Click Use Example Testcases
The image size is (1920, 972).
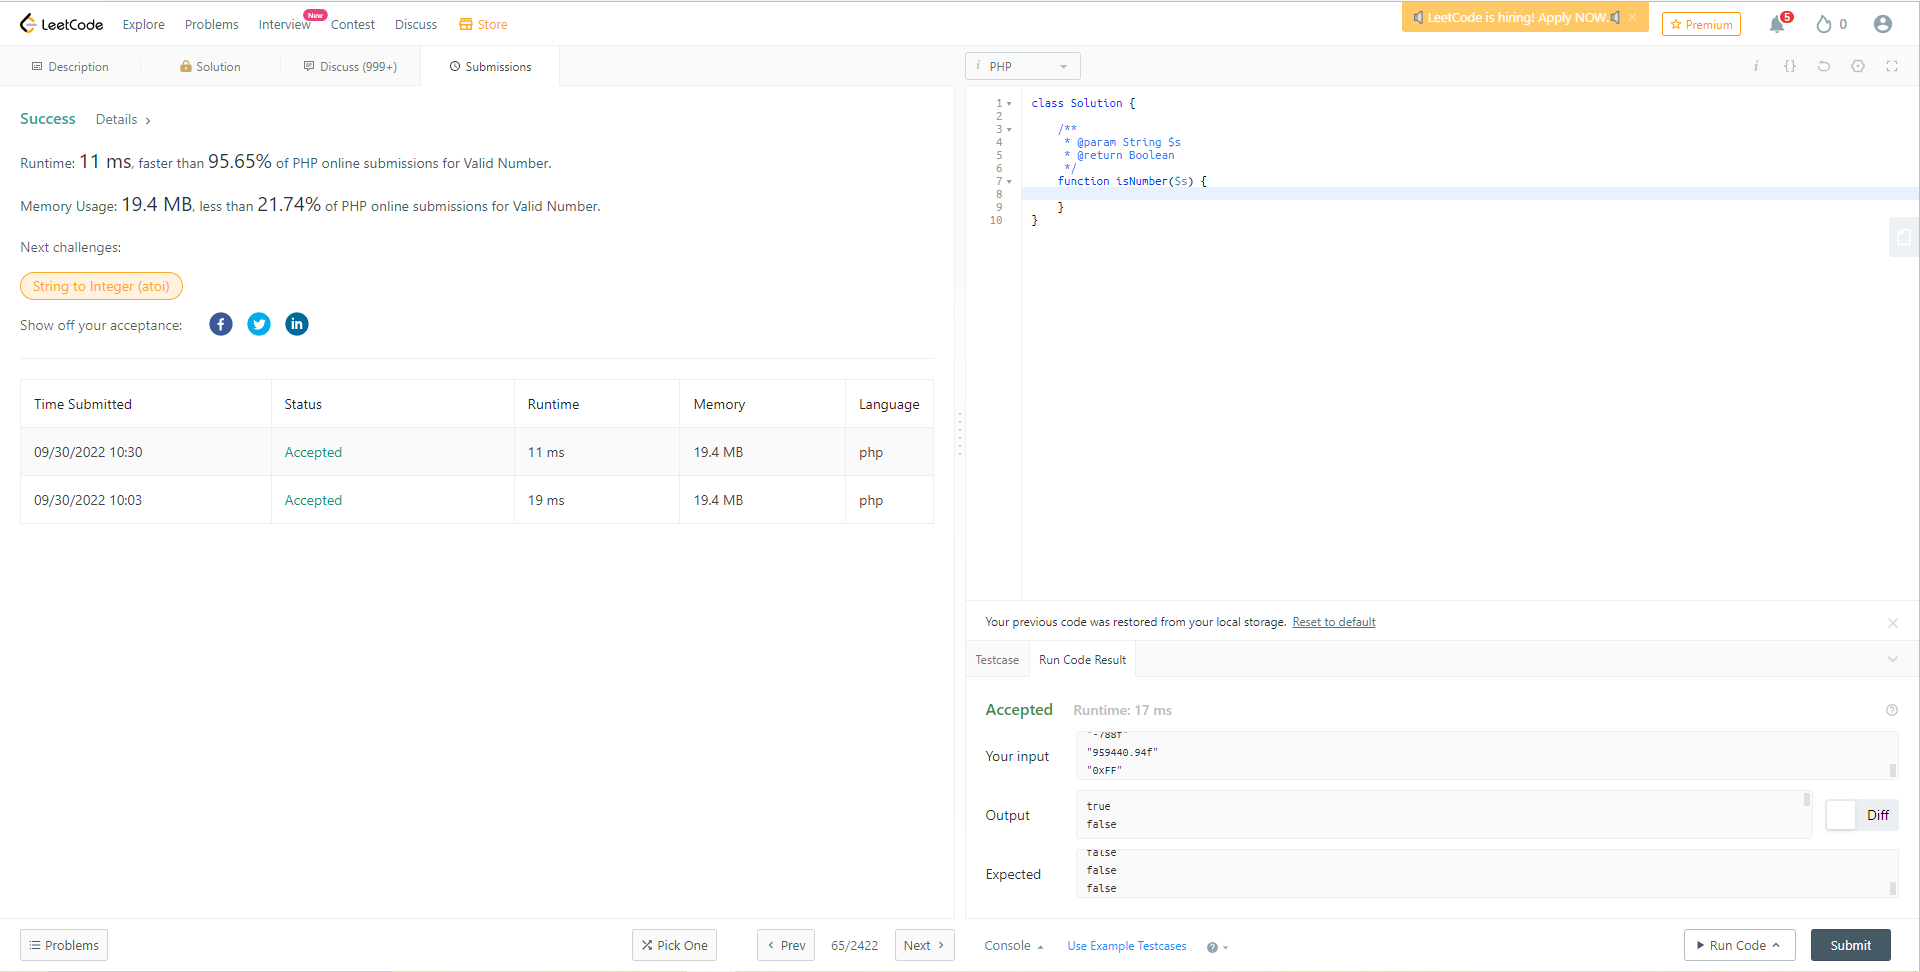click(1126, 946)
